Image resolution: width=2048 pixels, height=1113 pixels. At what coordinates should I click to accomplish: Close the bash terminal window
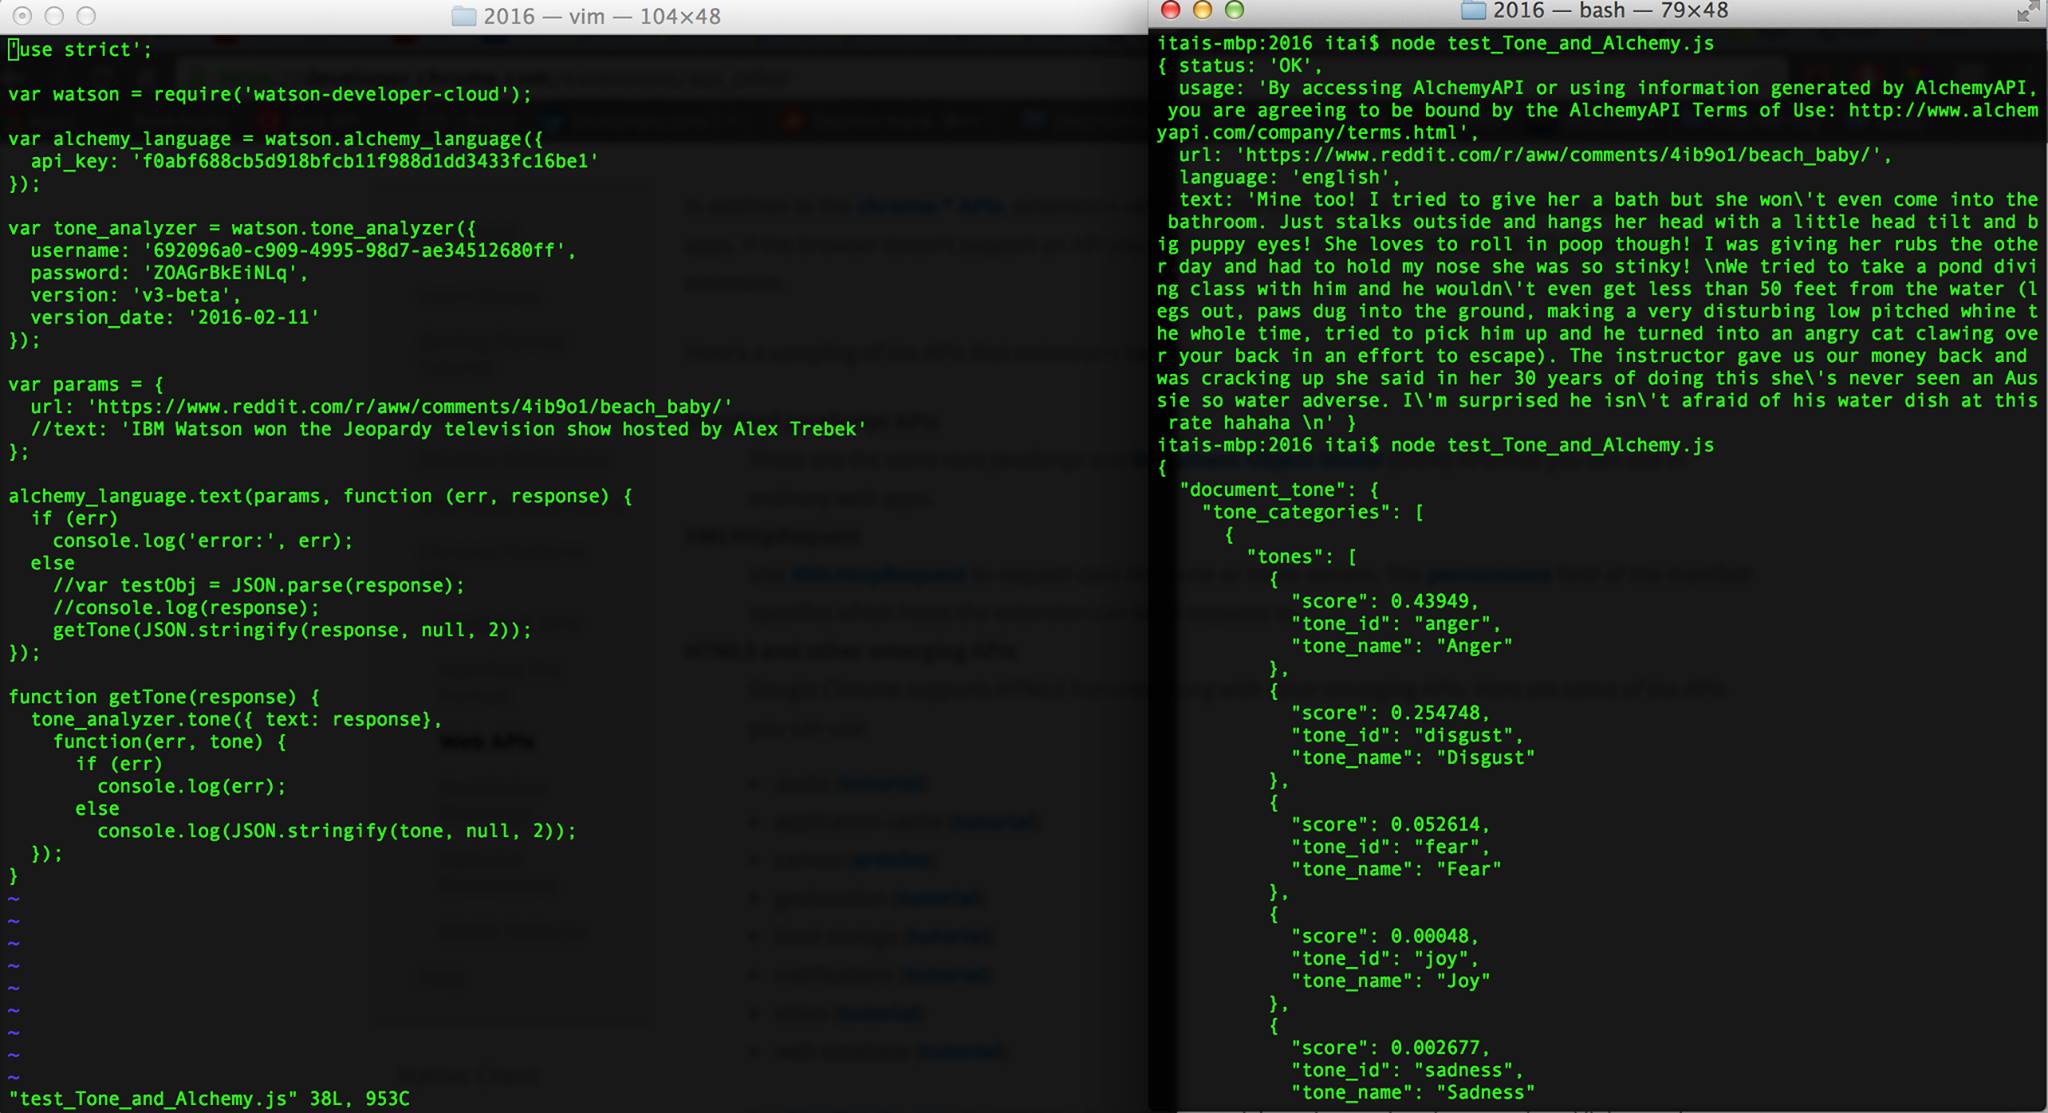point(1170,10)
